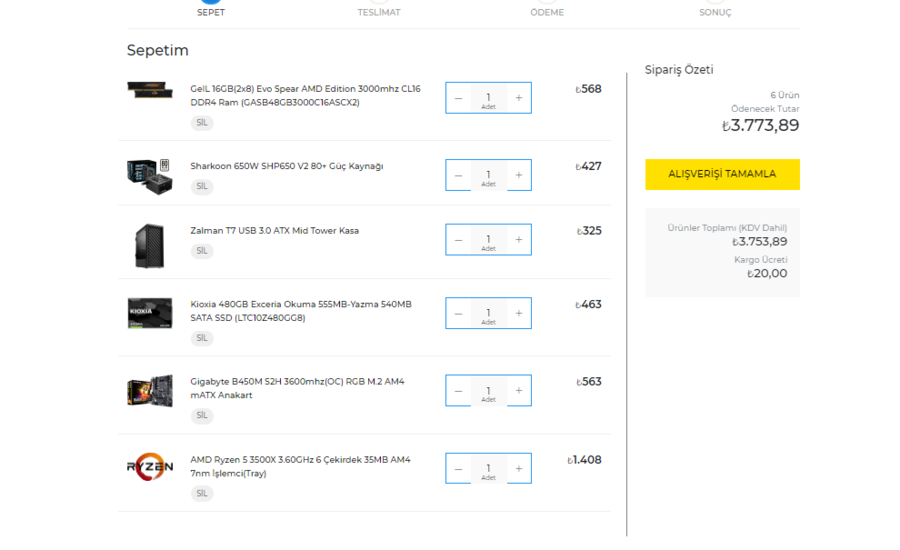900x550 pixels.
Task: Click the Kioxia SSD quantity field
Action: [x=488, y=313]
